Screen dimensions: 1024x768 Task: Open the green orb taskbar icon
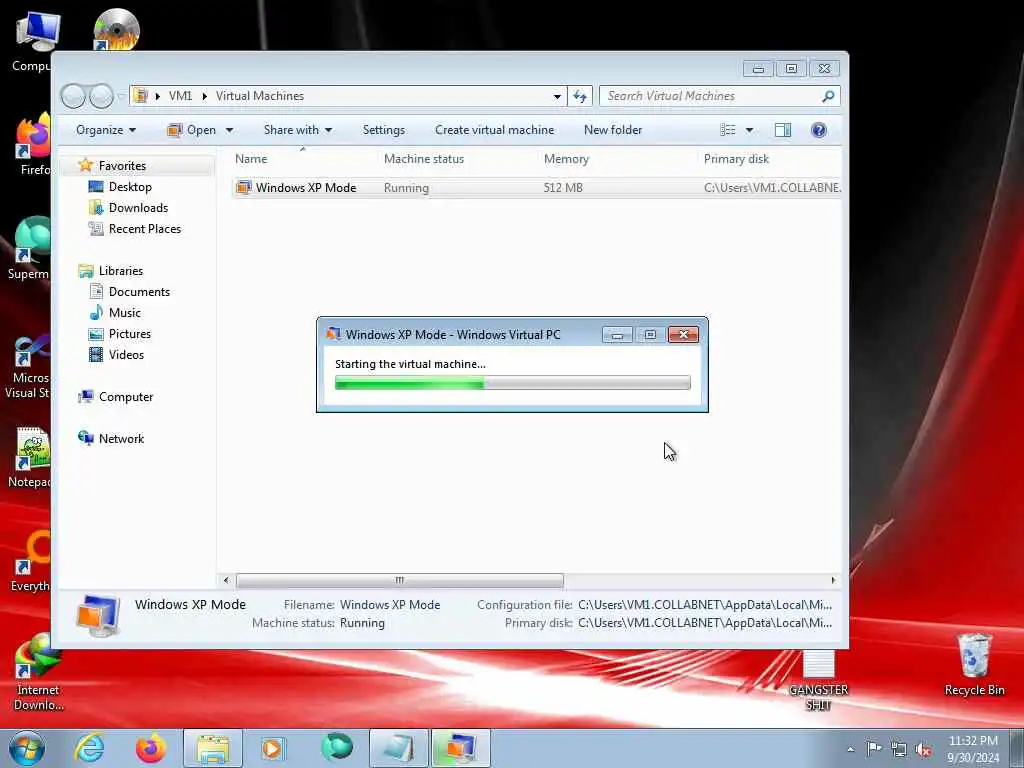pos(336,747)
